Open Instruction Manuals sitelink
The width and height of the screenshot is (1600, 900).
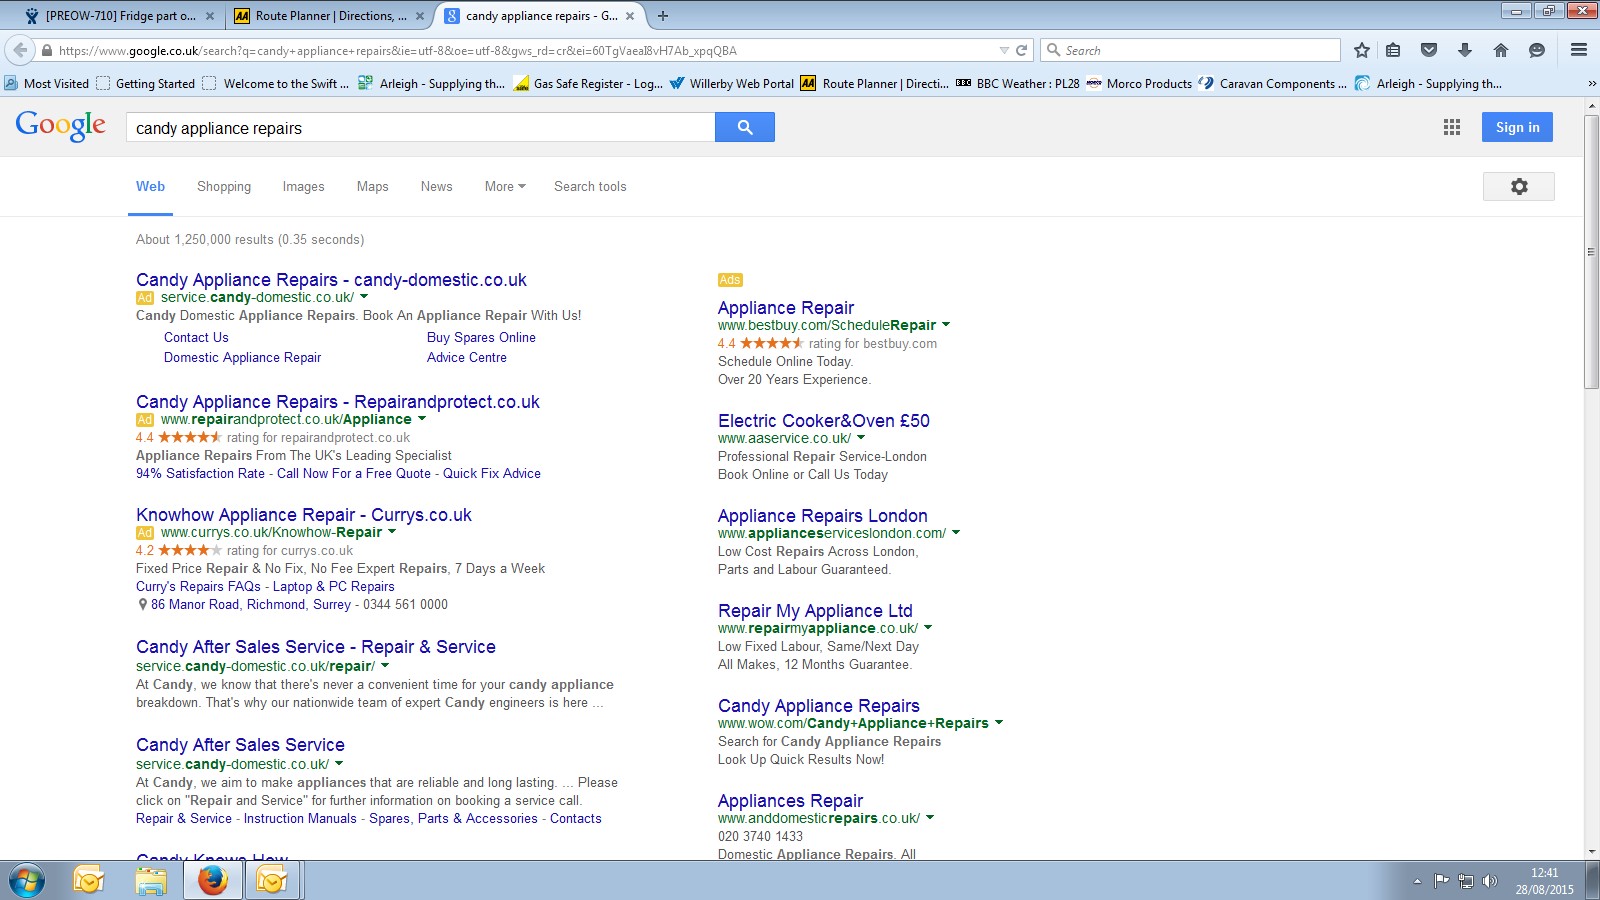[300, 819]
